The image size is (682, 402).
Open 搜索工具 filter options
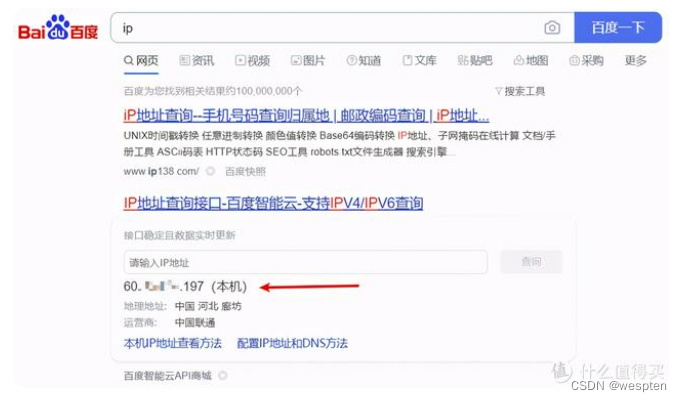point(520,91)
